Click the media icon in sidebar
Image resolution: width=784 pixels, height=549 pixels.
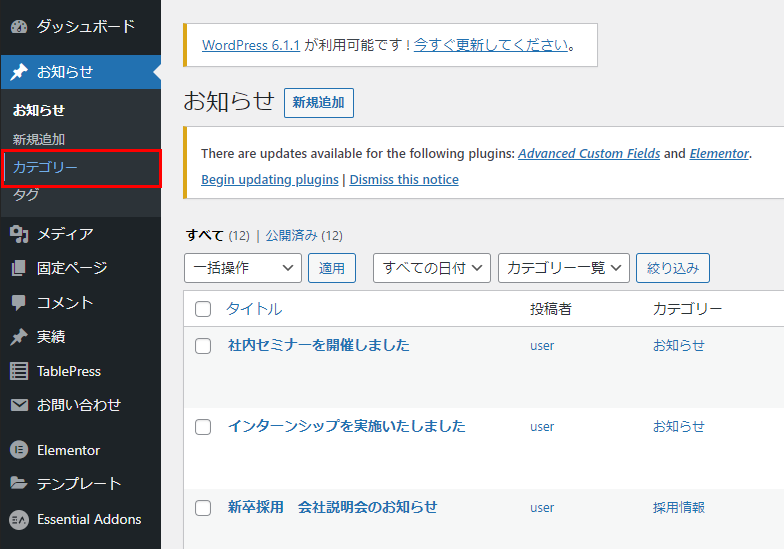[18, 234]
